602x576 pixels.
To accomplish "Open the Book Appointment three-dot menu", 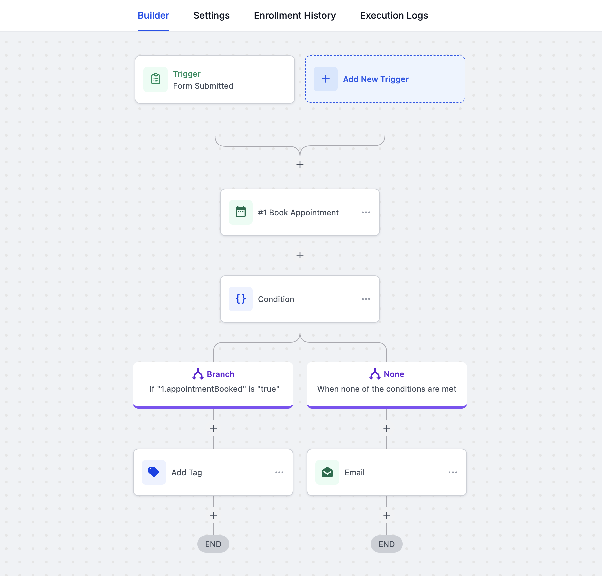I will 366,212.
